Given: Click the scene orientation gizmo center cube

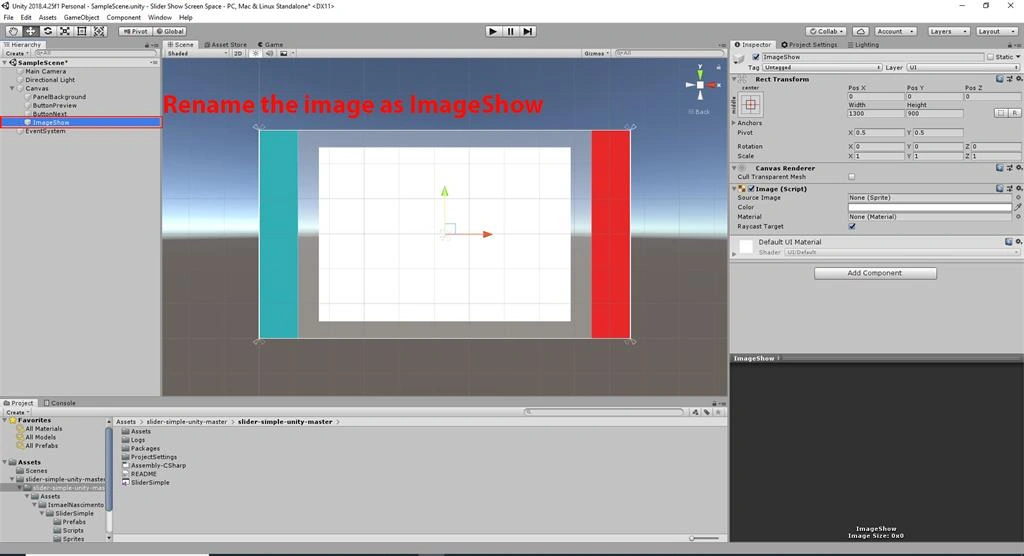Looking at the screenshot, I should tap(700, 85).
